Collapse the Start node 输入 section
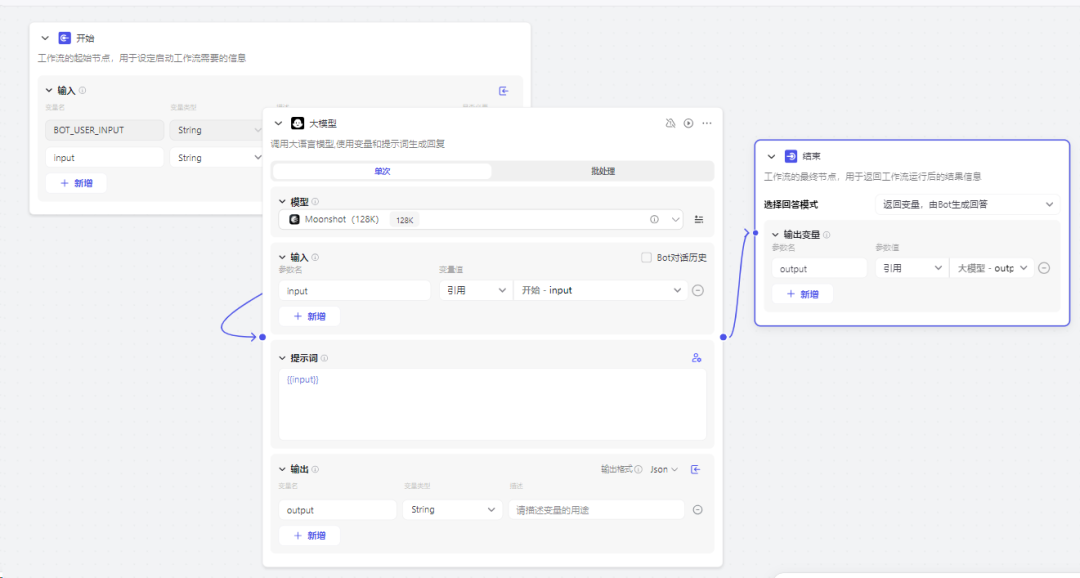 49,90
